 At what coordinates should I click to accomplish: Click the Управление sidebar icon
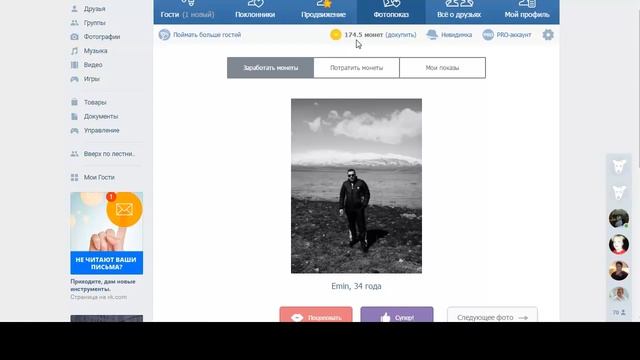[74, 131]
